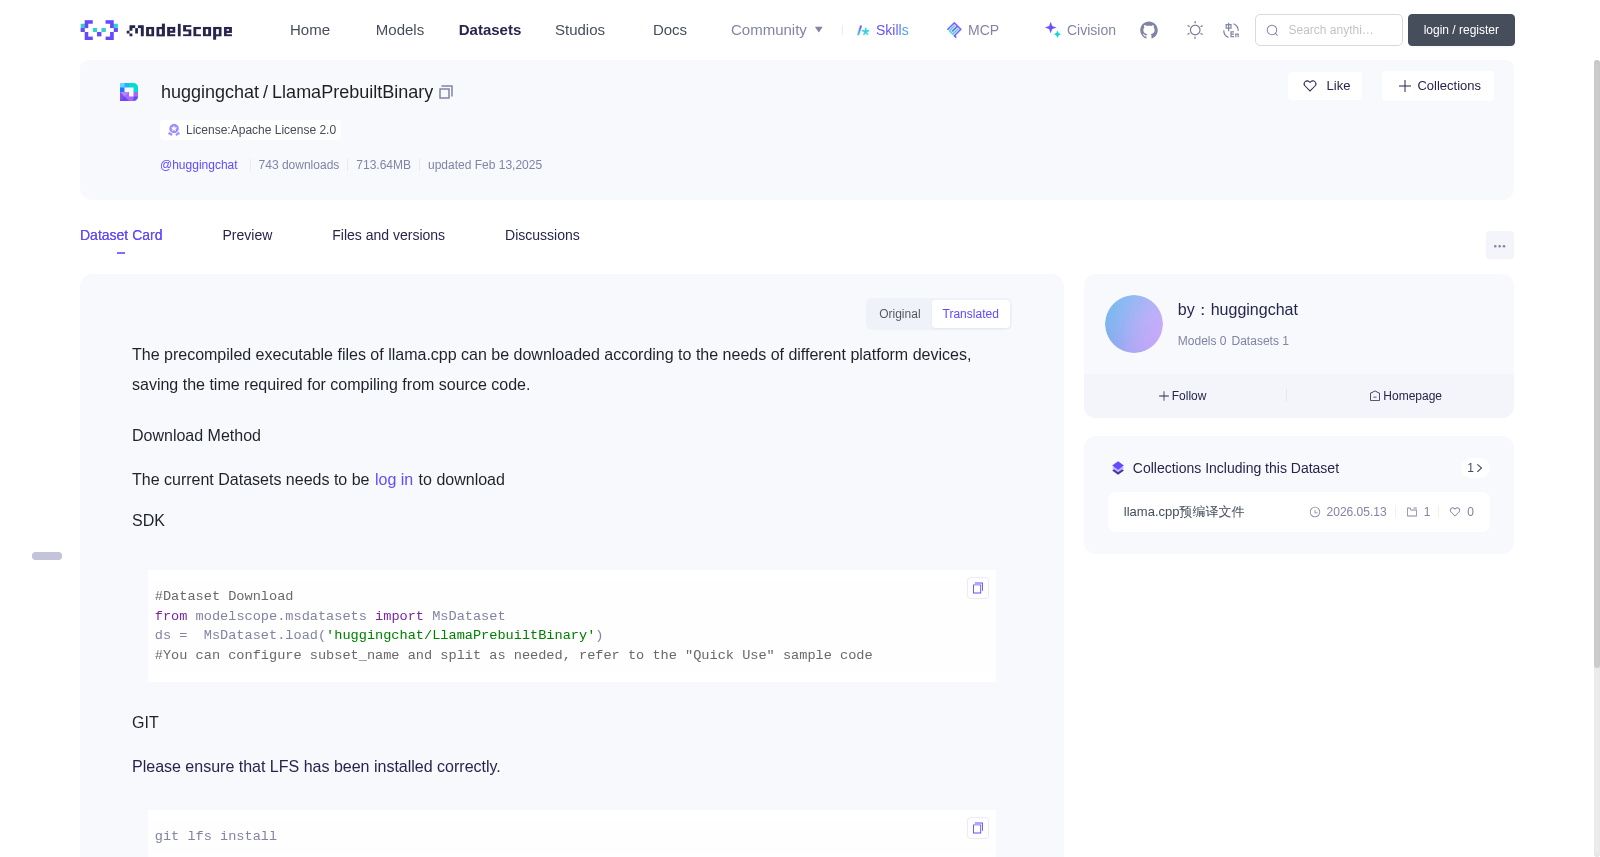This screenshot has height=857, width=1600.
Task: Click 'Datasets 1' count text
Action: pos(1260,341)
